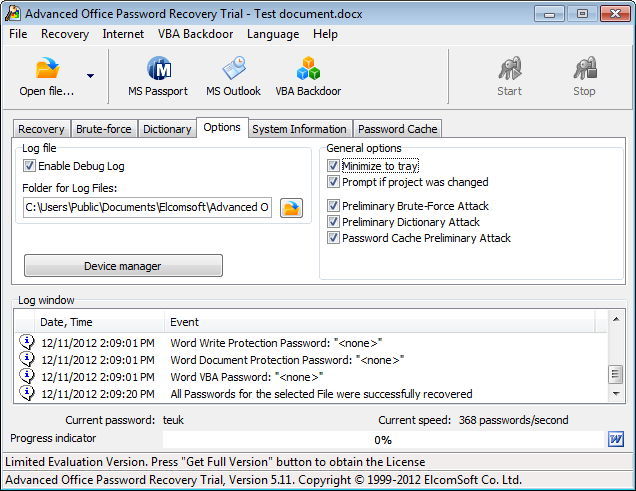This screenshot has width=636, height=491.
Task: Open the Password Cache tab
Action: pos(398,129)
